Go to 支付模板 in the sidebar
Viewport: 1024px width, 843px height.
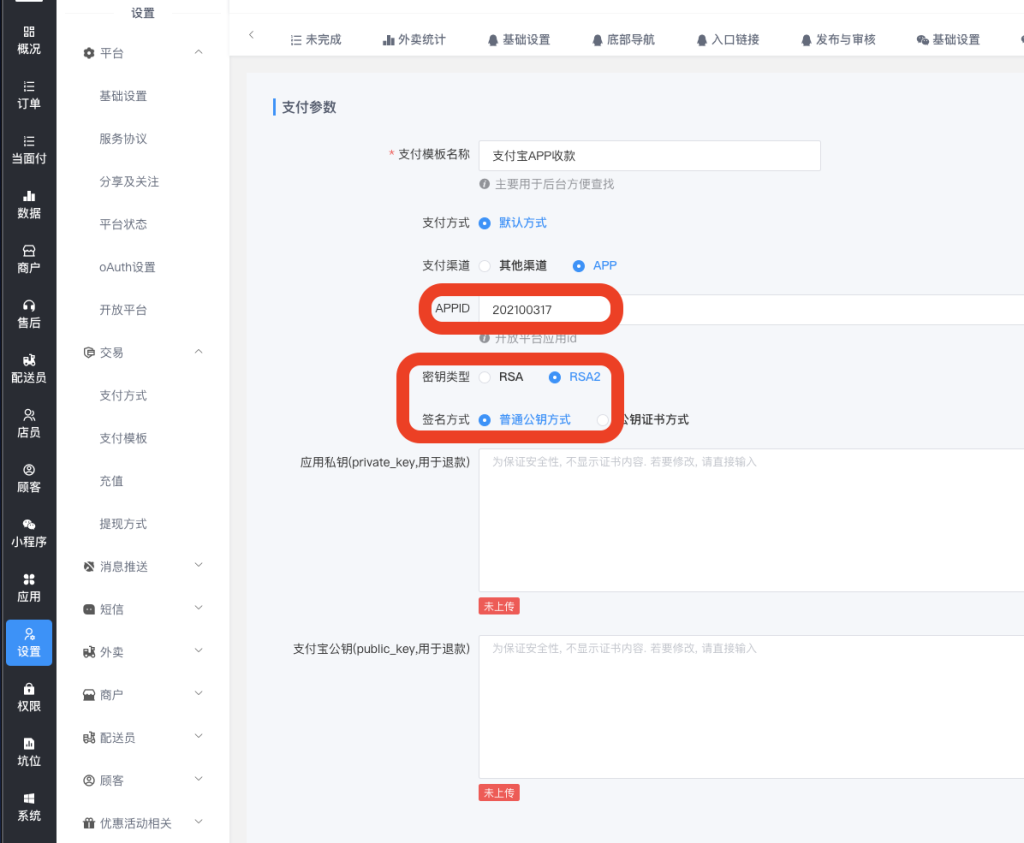(x=123, y=438)
